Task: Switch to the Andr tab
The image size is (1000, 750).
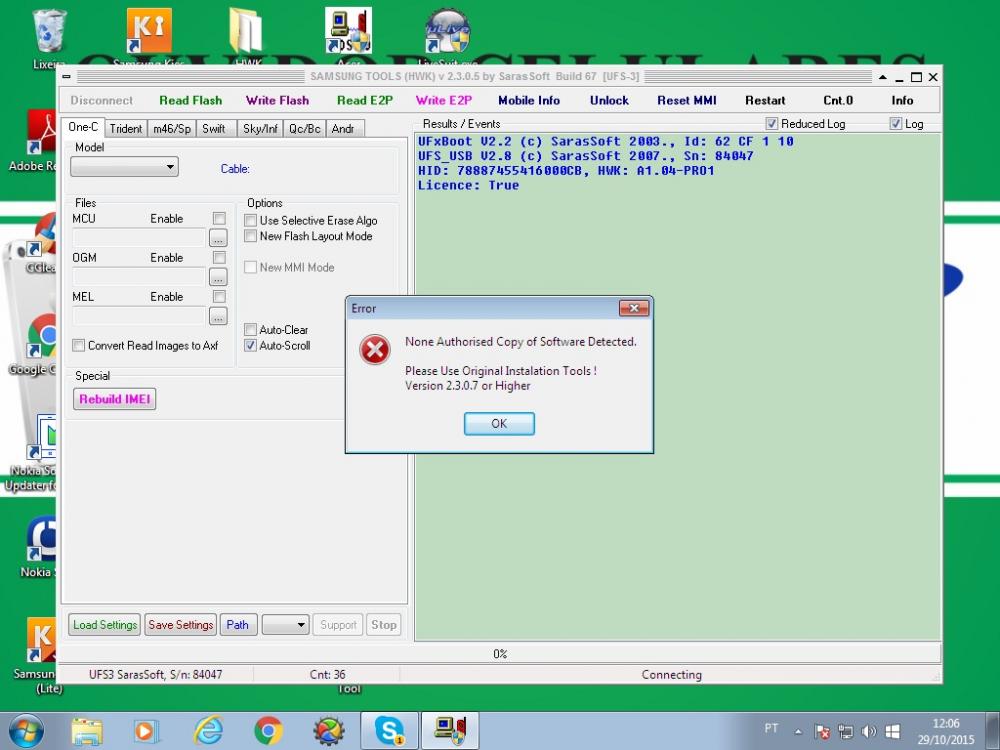Action: 344,129
